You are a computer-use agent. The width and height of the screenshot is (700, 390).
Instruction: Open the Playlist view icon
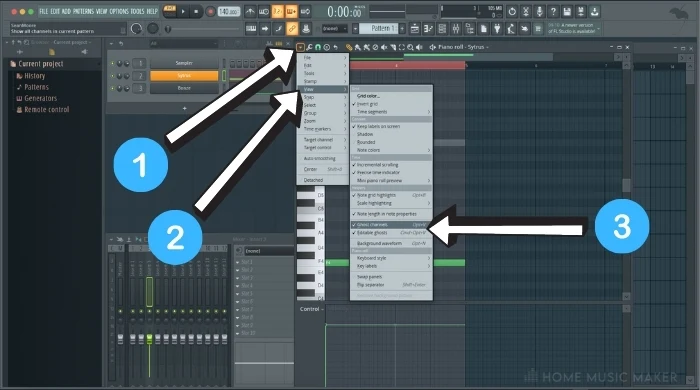click(415, 29)
